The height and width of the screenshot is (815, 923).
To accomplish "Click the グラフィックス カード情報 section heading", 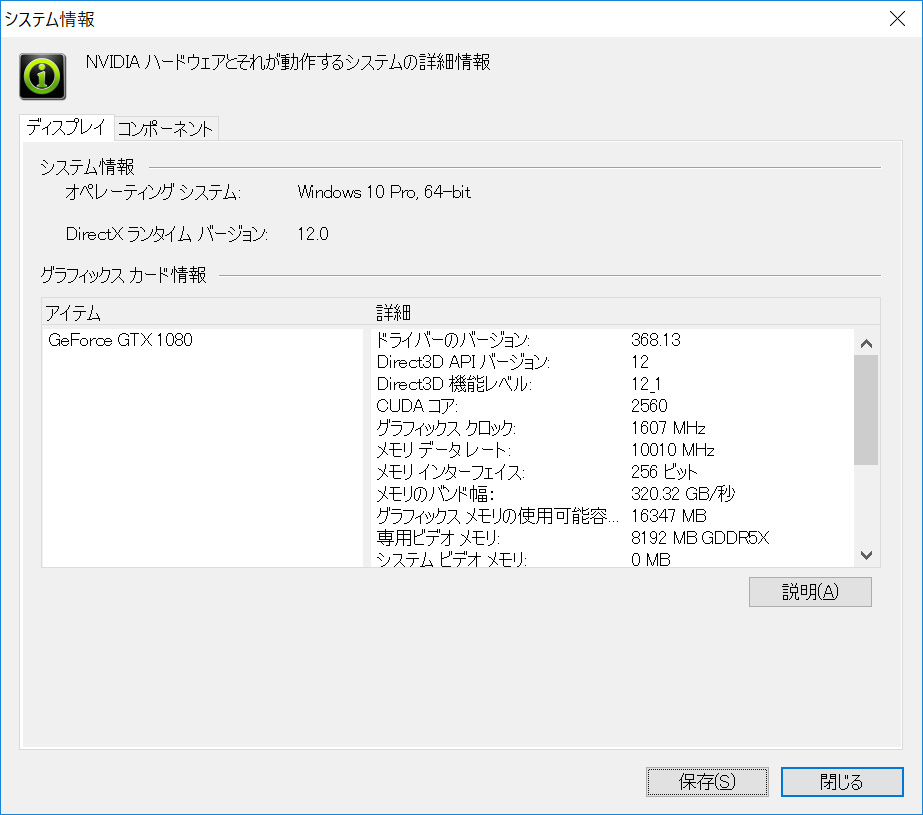I will point(123,275).
